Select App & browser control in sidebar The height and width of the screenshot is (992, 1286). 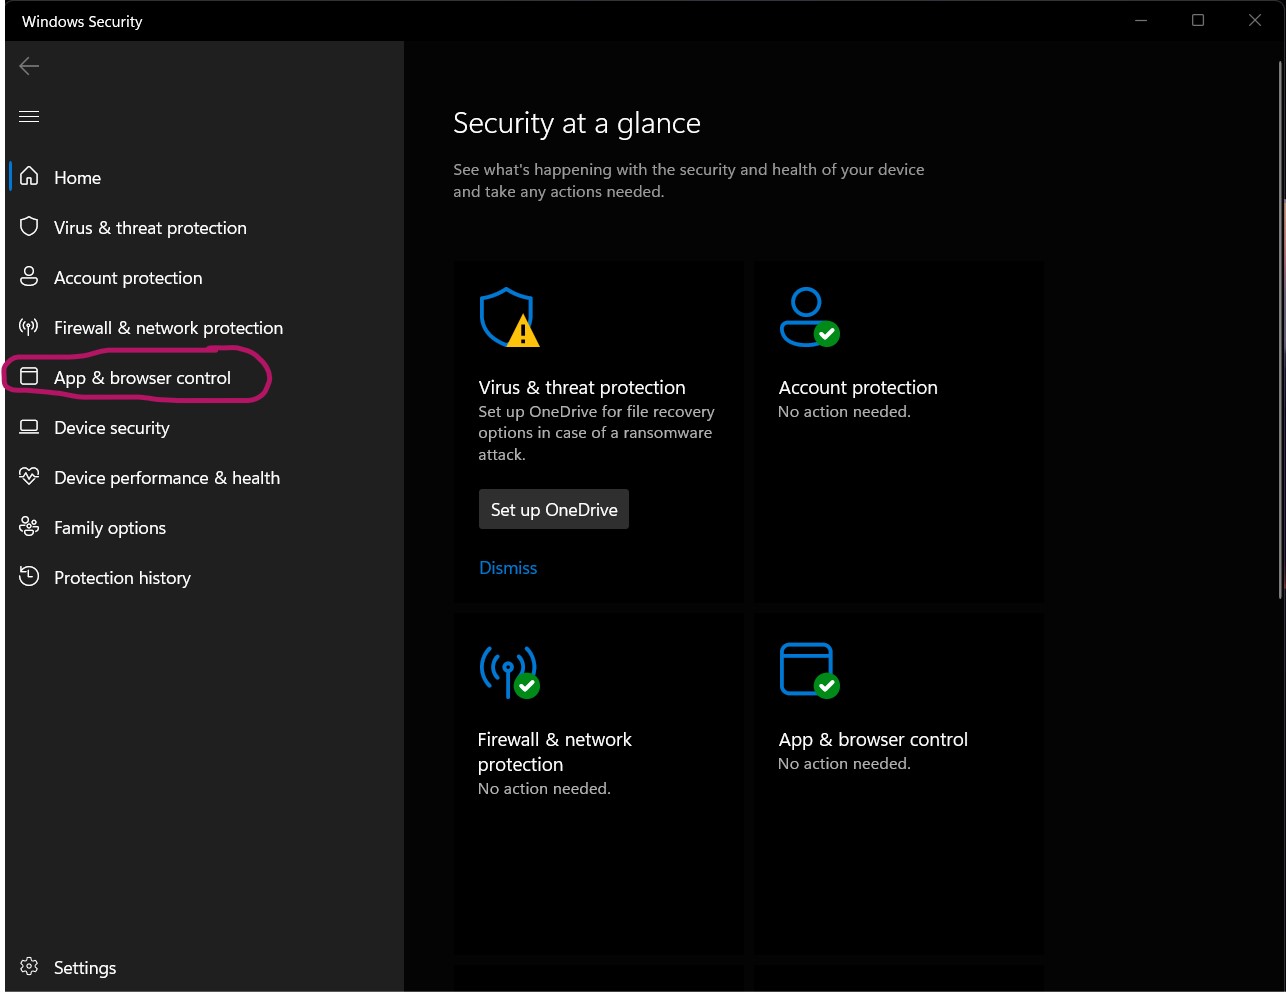pos(142,378)
